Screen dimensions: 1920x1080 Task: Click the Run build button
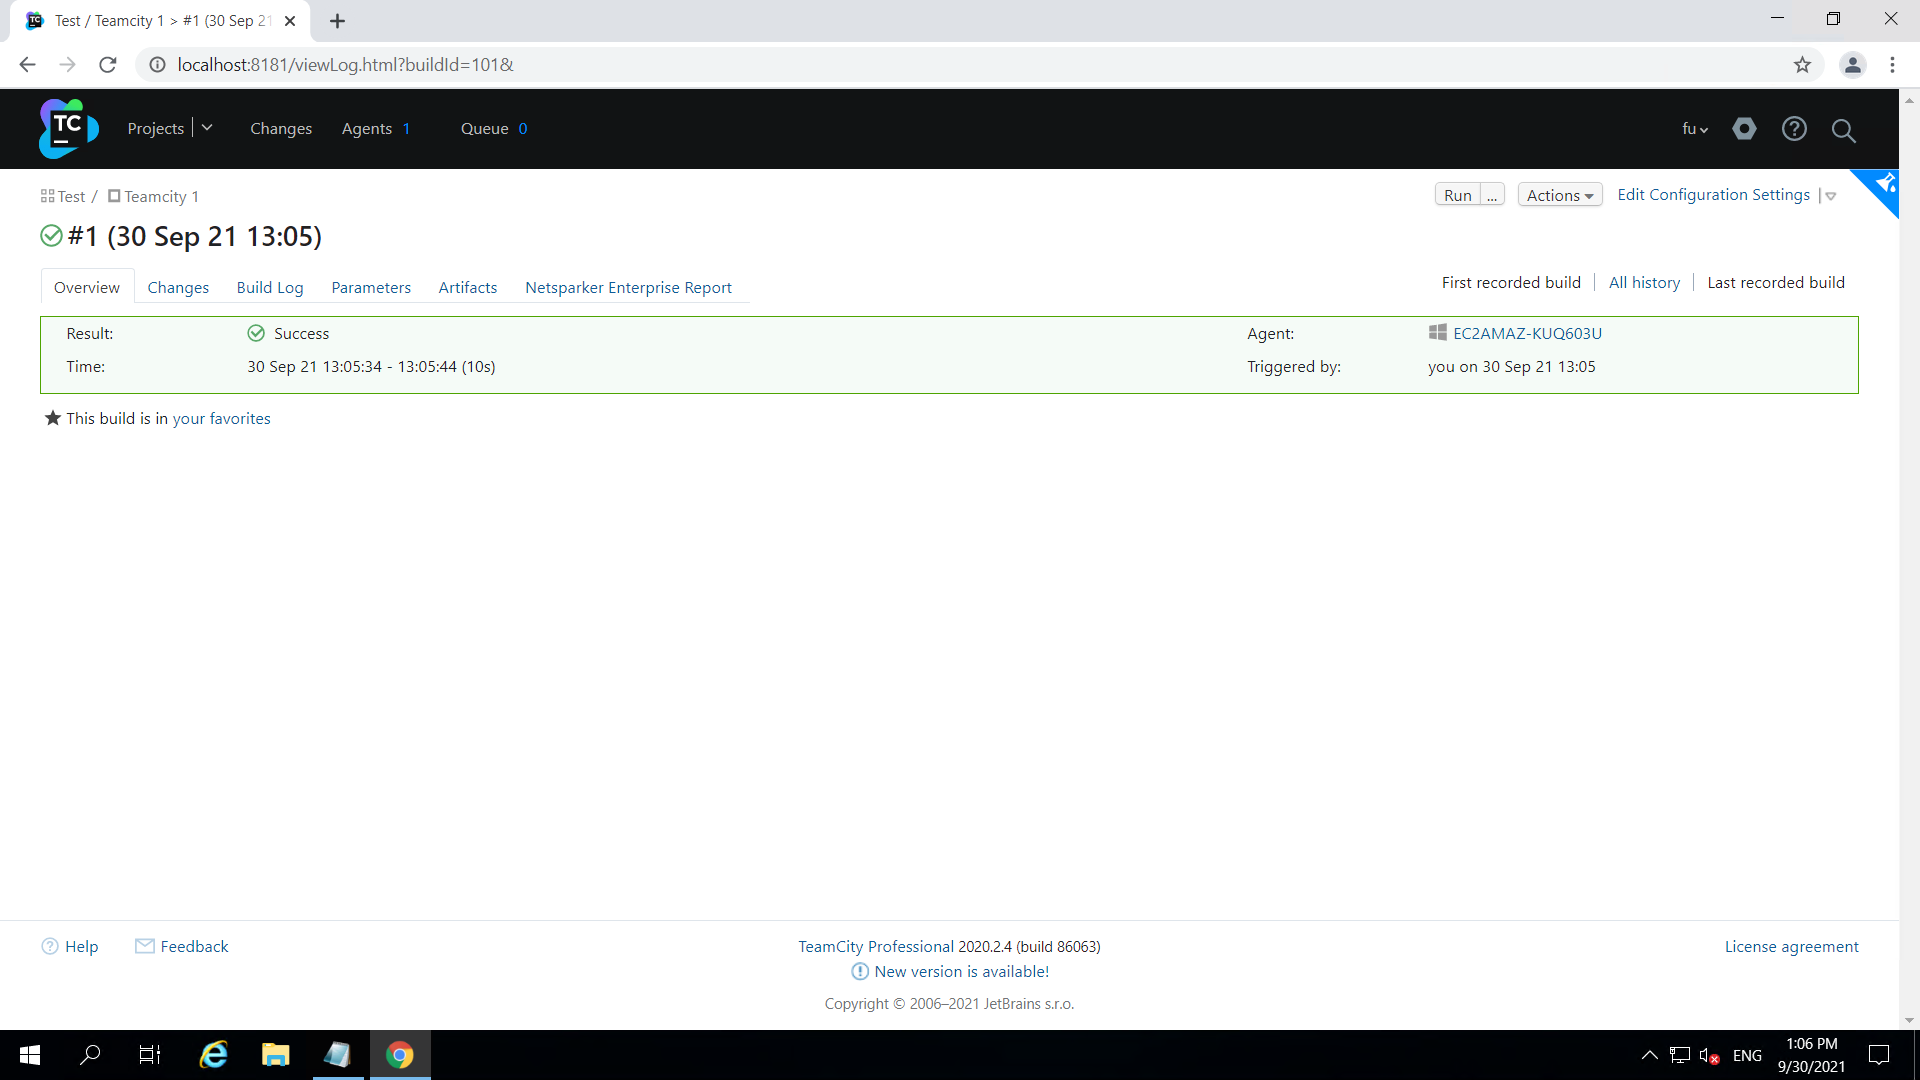[x=1457, y=195]
